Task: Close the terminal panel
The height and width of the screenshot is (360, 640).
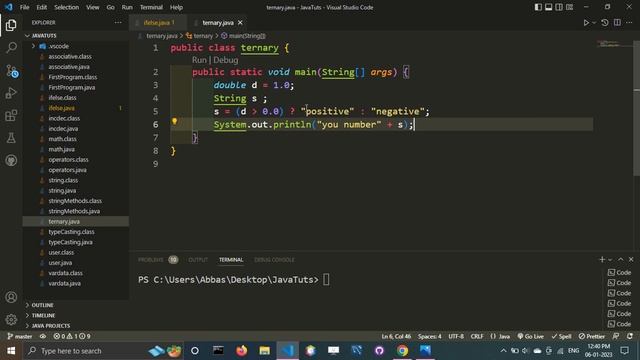Action: click(x=631, y=259)
